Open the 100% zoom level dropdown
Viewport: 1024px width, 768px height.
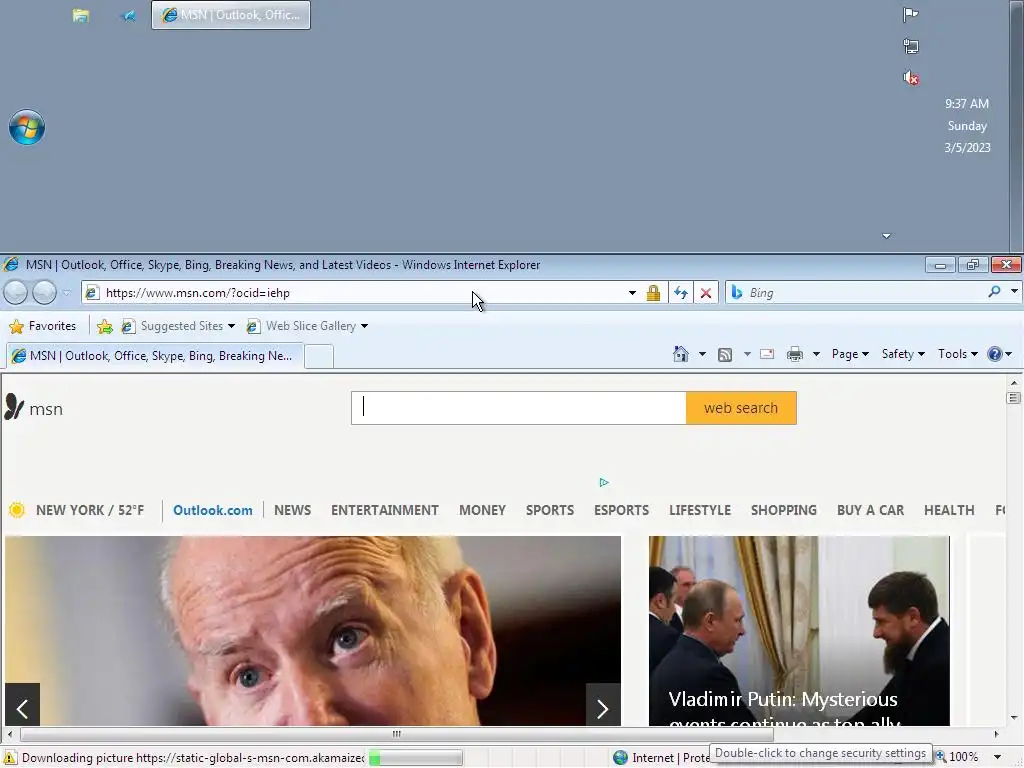point(997,757)
